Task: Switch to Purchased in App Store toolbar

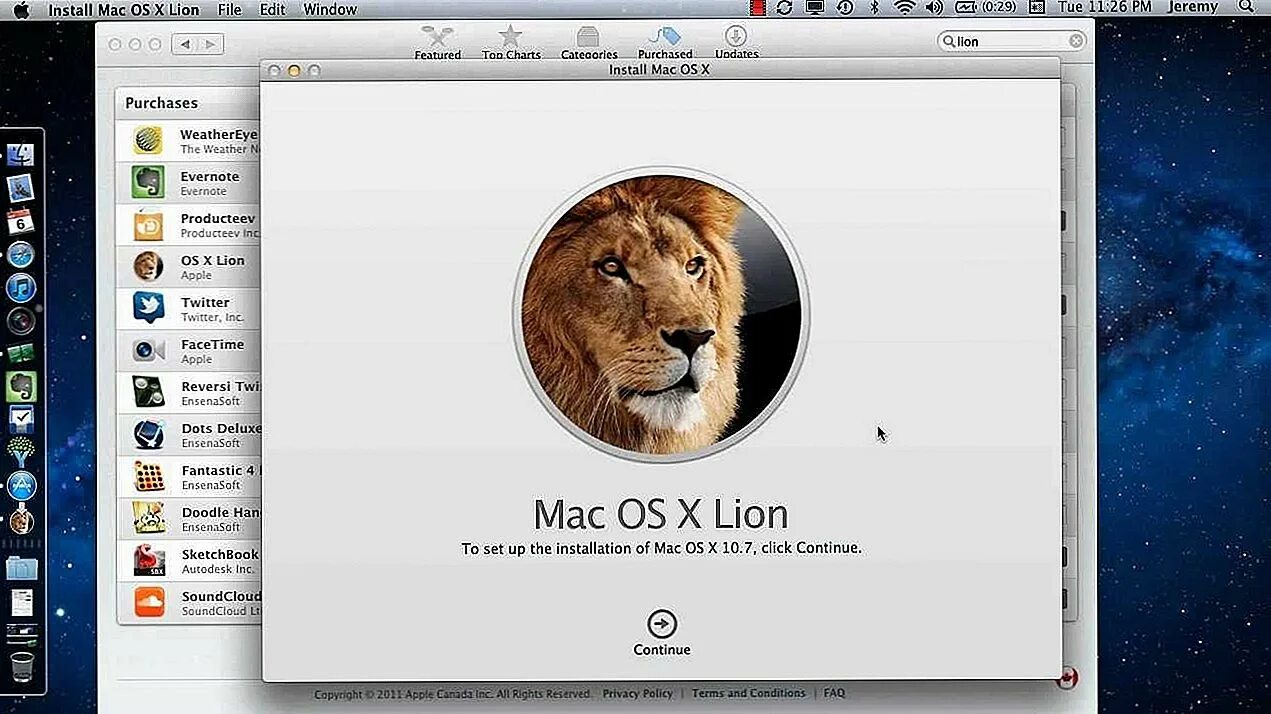Action: 665,42
